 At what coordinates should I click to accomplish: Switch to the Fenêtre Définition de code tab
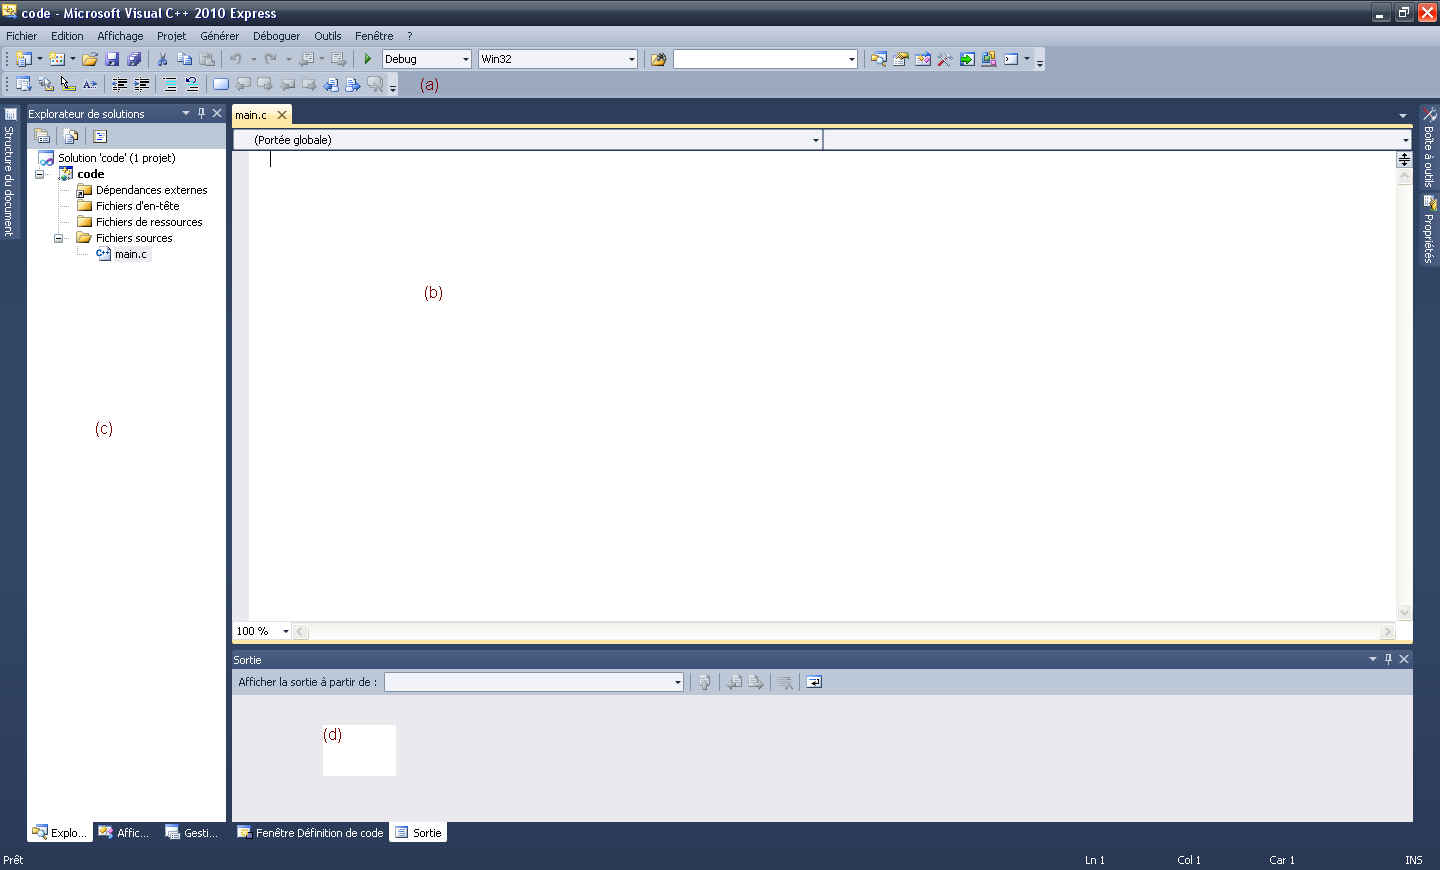coord(310,833)
